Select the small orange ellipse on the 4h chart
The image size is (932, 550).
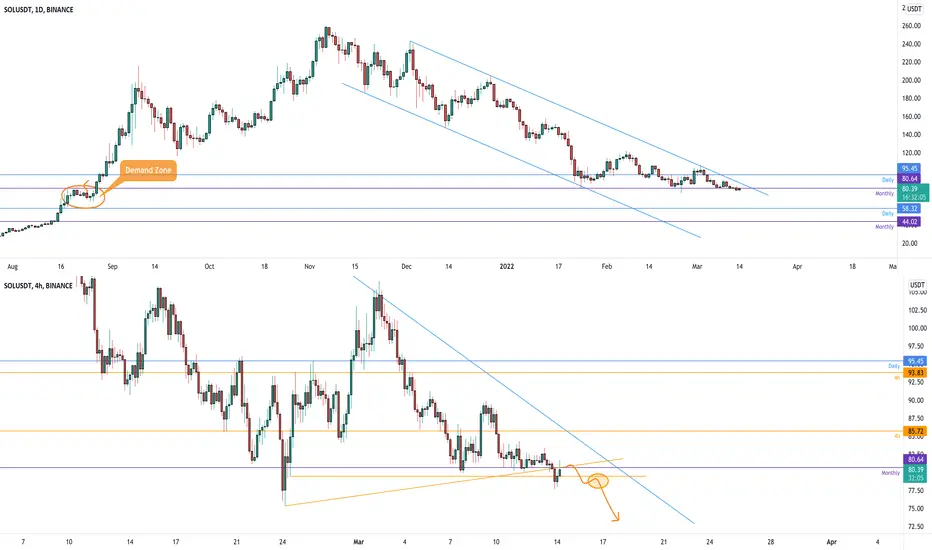pos(598,480)
